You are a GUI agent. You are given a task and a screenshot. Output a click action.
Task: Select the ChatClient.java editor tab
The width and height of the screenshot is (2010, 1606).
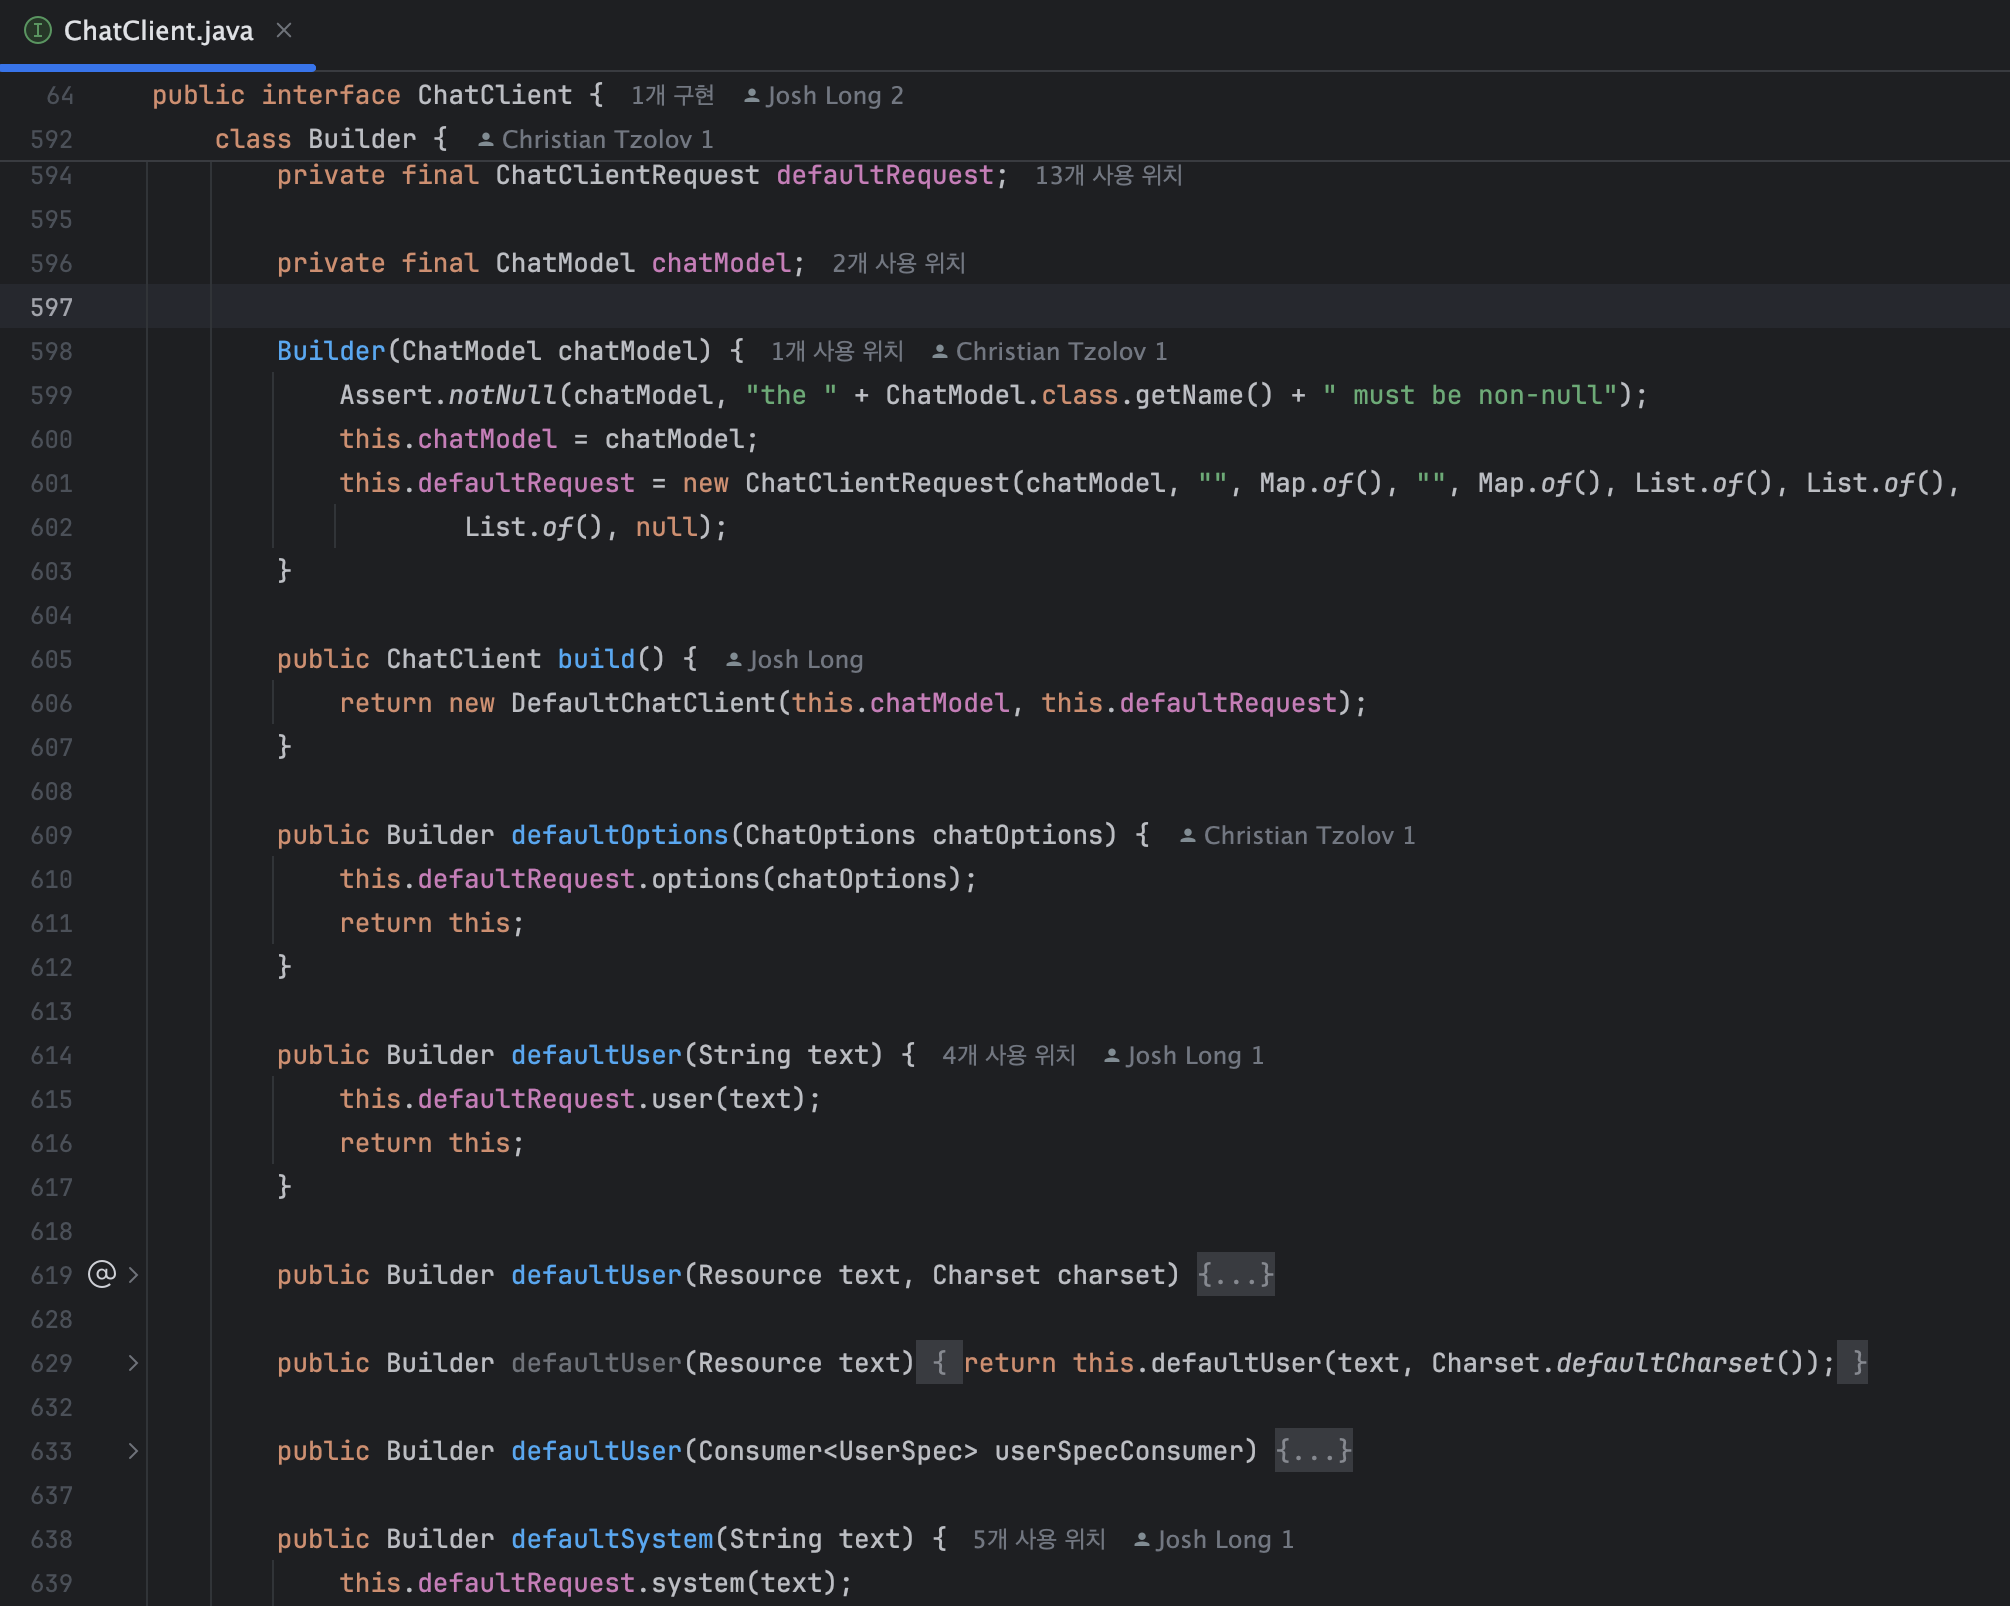(x=158, y=31)
